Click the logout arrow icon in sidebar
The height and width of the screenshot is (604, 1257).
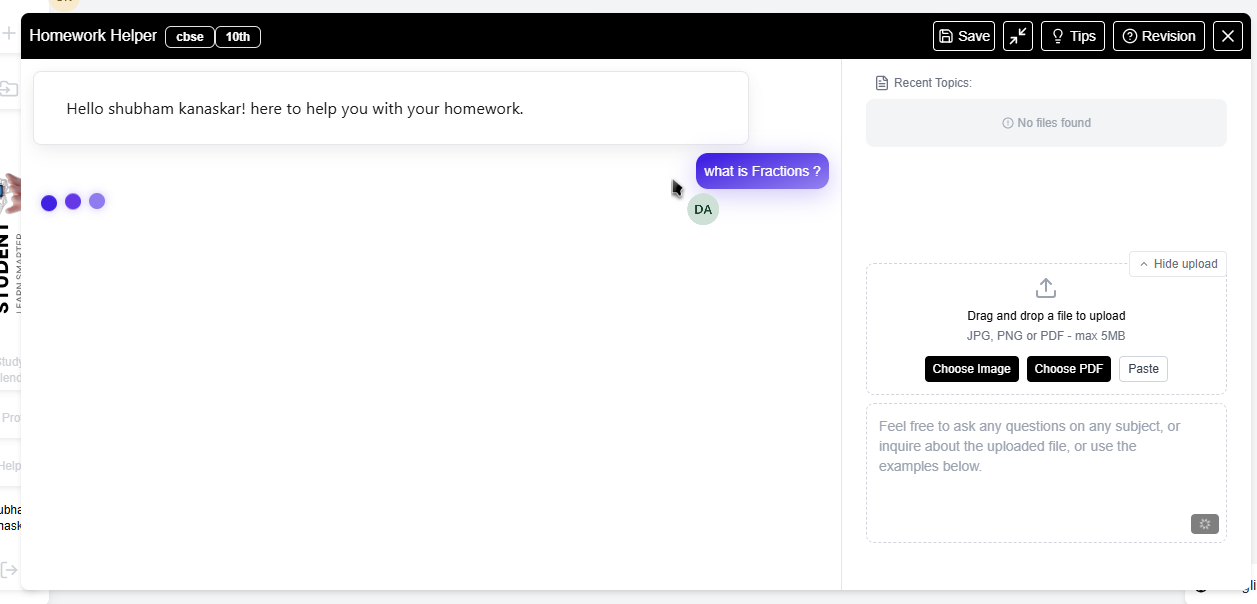pyautogui.click(x=9, y=569)
